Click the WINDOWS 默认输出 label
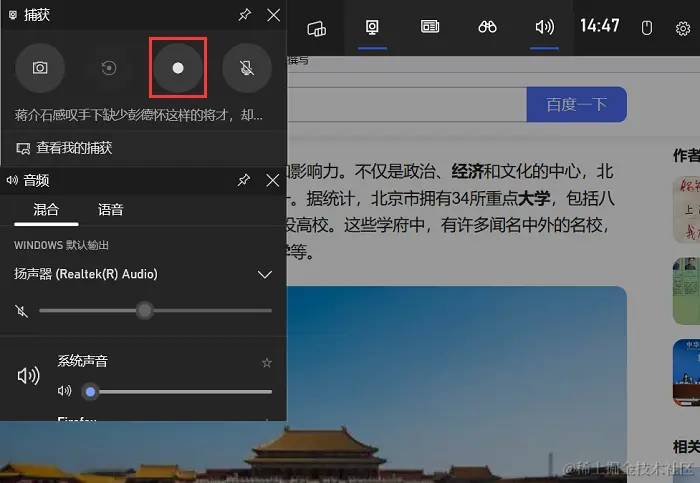The image size is (700, 483). [x=61, y=245]
